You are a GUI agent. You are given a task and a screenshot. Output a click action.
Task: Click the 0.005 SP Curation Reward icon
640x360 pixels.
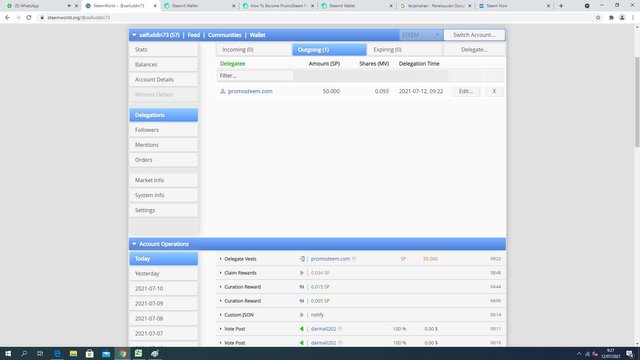(x=302, y=301)
